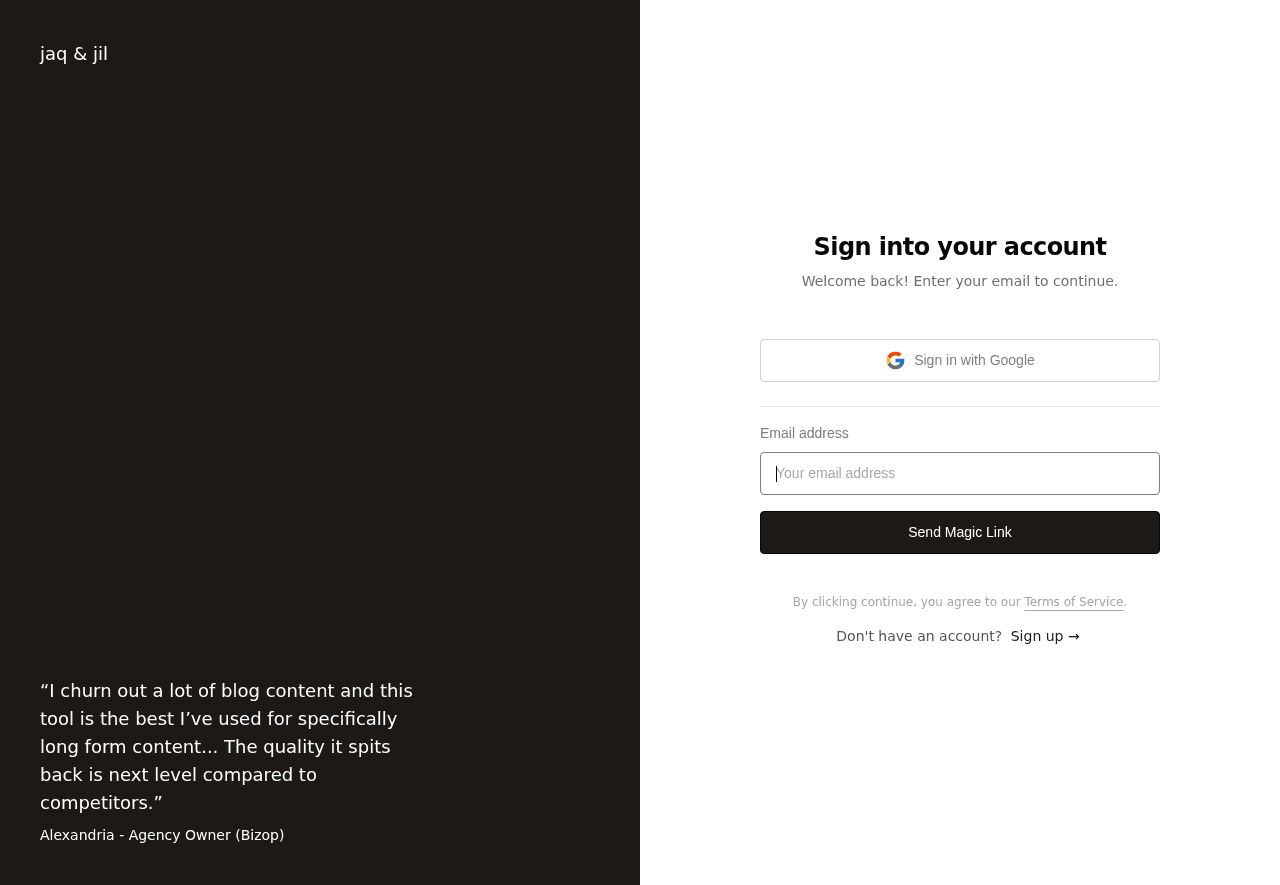Follow the Sign up link

pyautogui.click(x=1037, y=636)
